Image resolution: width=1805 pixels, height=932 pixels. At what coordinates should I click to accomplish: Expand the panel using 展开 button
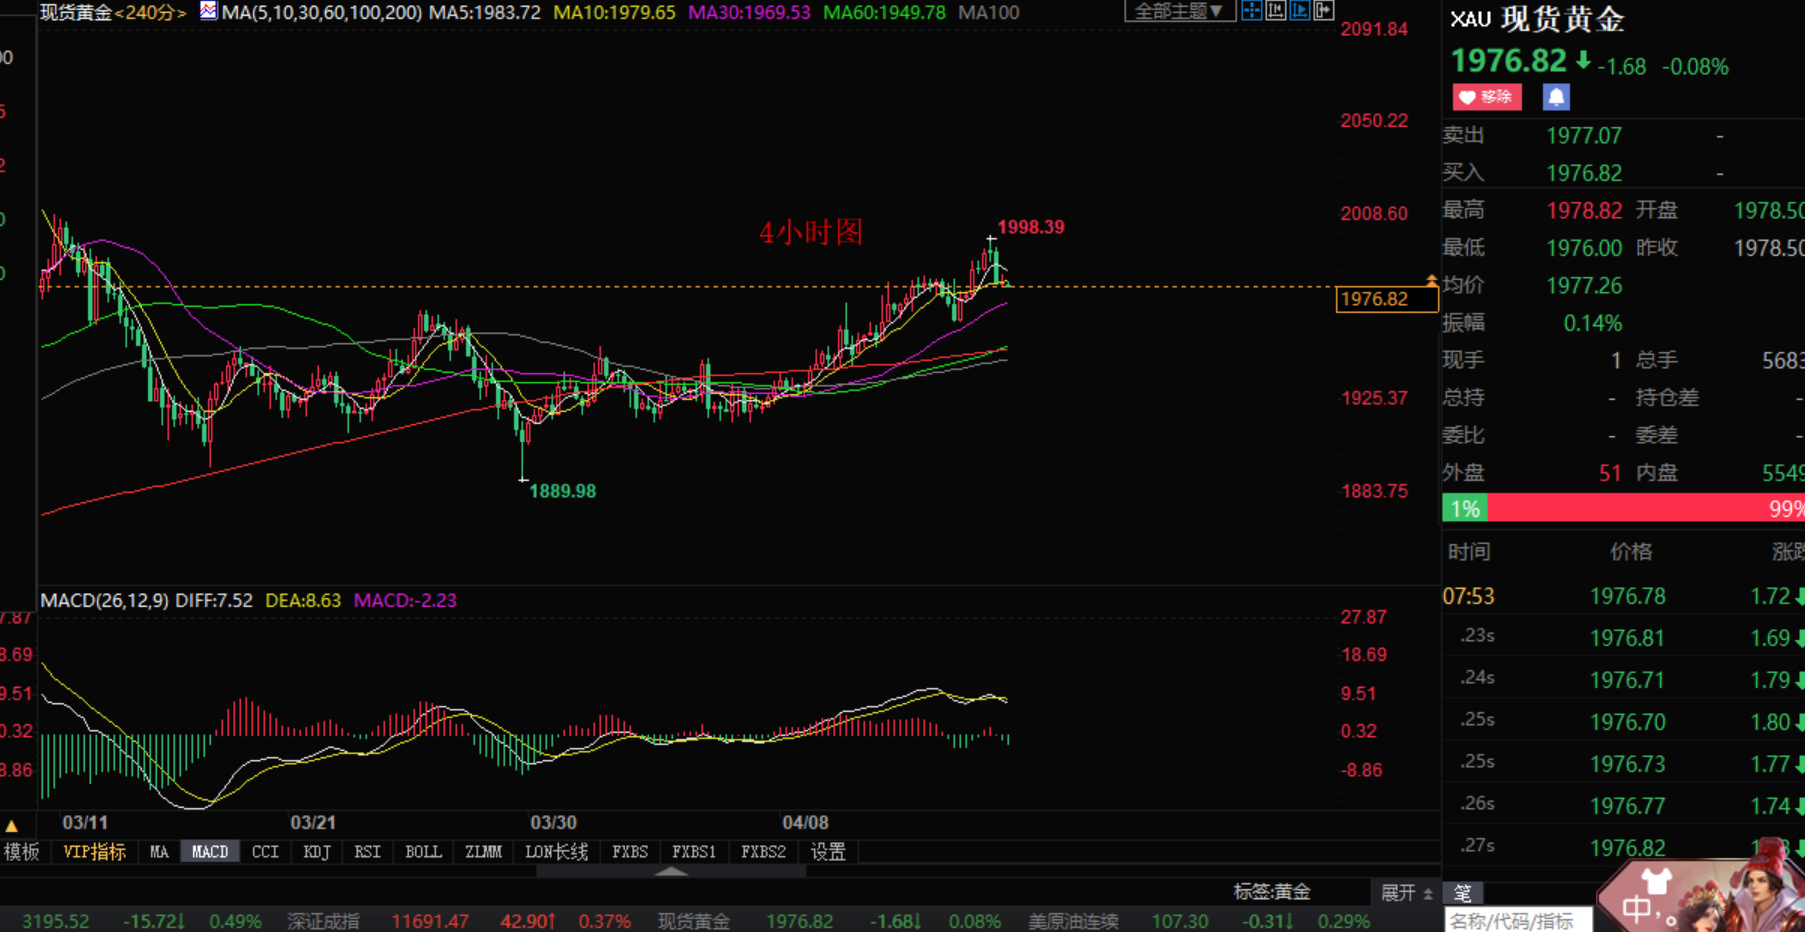click(1406, 892)
